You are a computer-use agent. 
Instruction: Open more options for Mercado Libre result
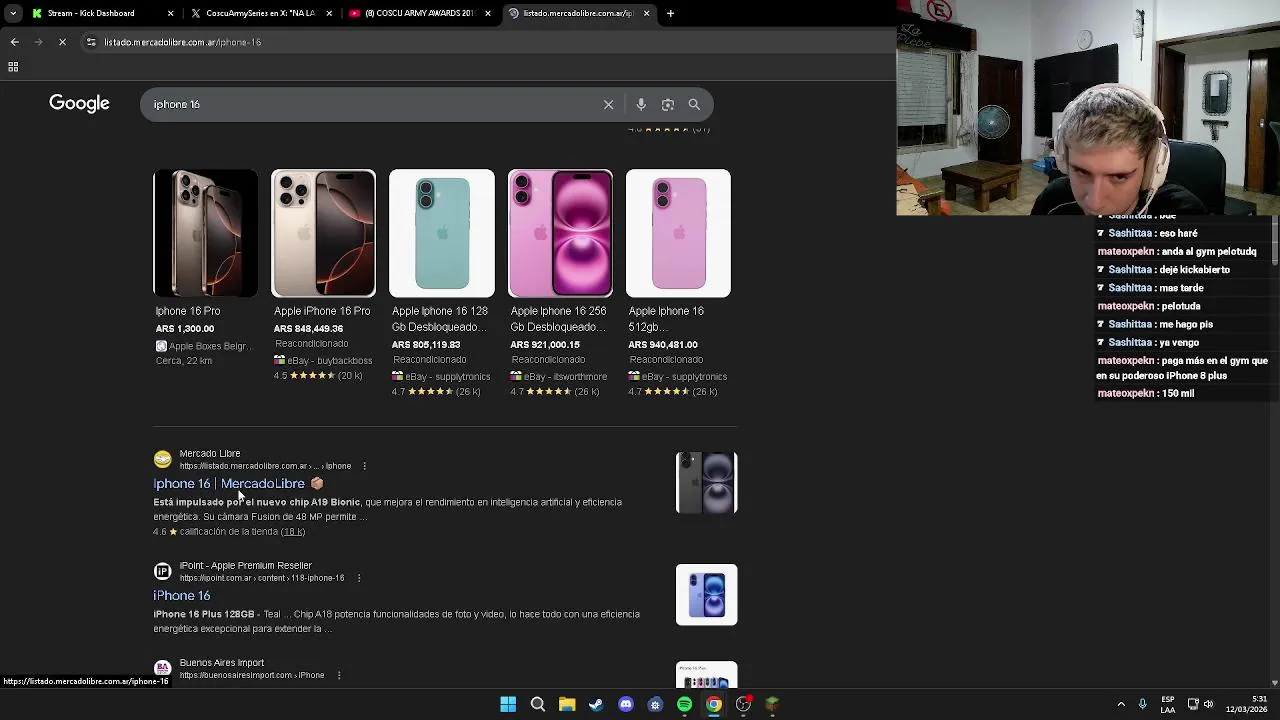(364, 466)
